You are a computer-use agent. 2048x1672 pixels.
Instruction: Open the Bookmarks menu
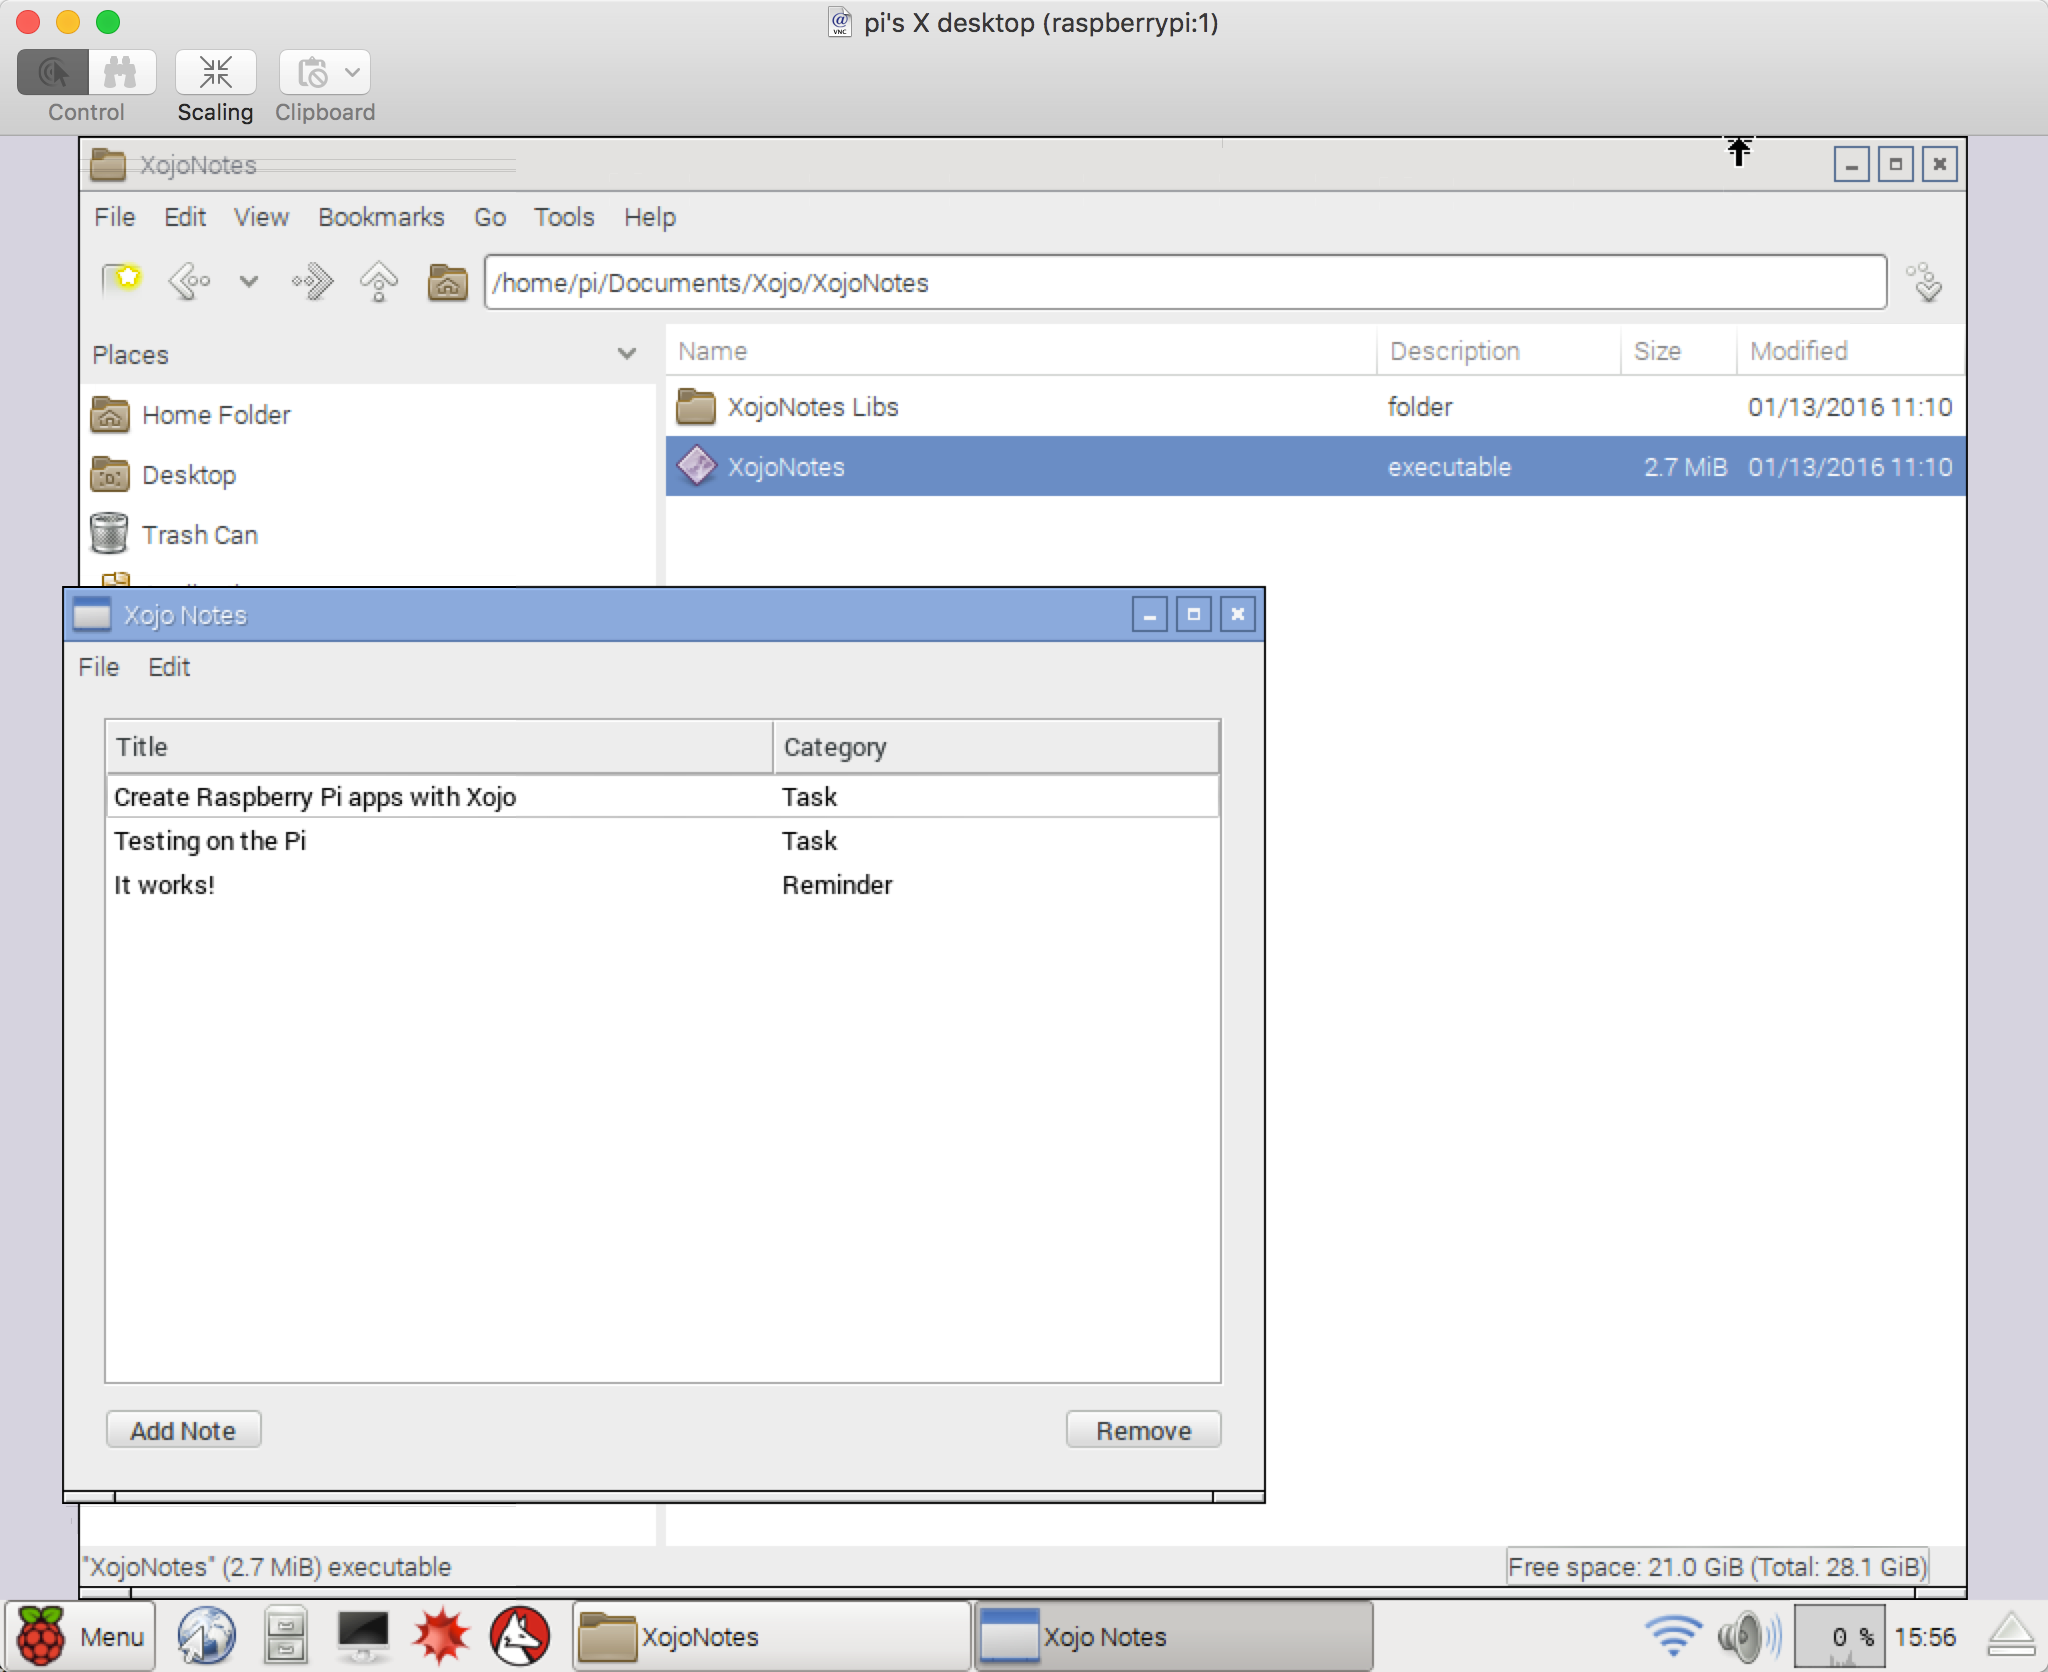381,217
